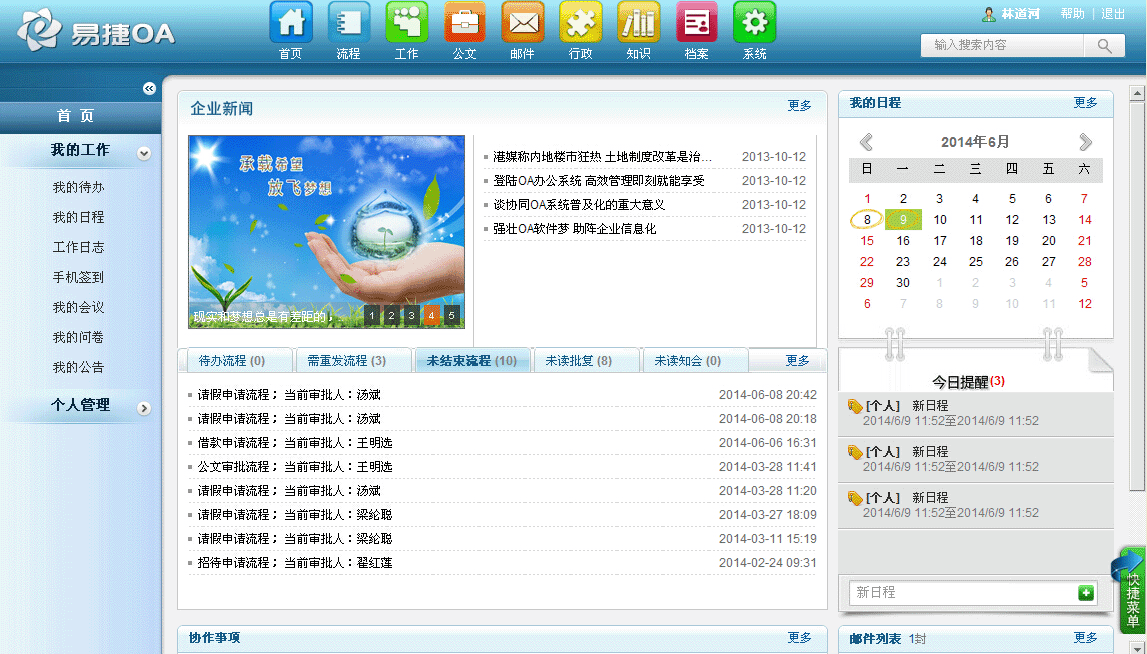Add new schedule with green plus icon
The height and width of the screenshot is (654, 1147).
pos(1086,593)
